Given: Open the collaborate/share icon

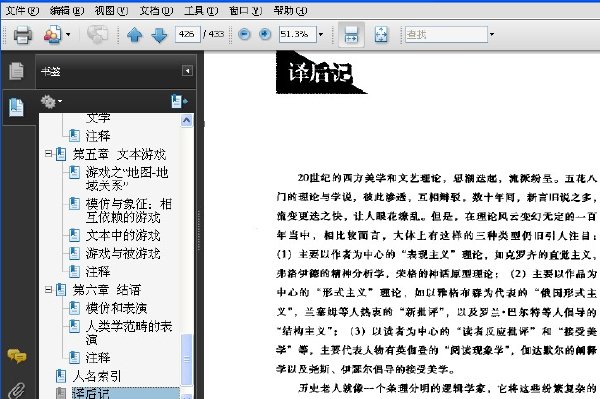Looking at the screenshot, I should pos(52,35).
